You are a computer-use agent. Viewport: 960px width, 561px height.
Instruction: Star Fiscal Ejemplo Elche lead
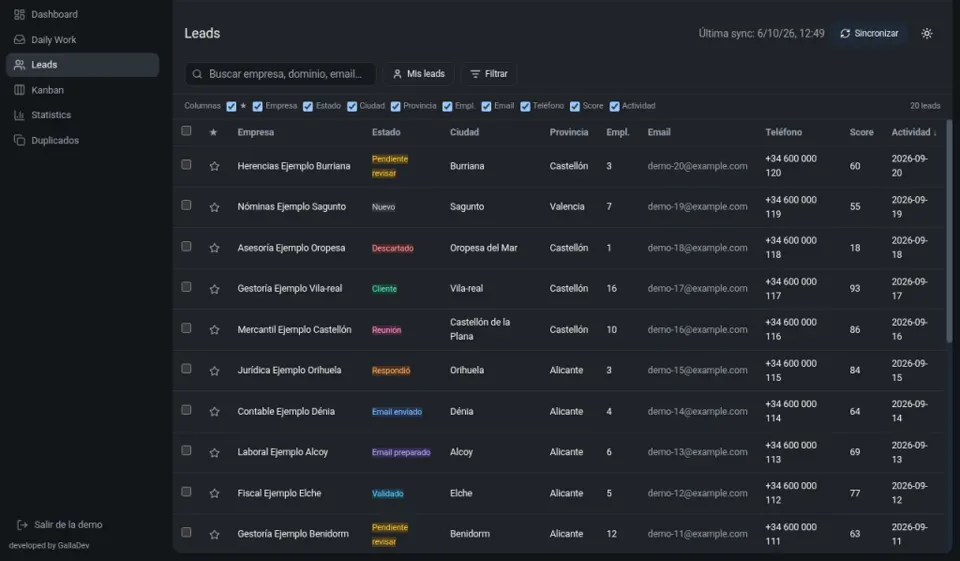pyautogui.click(x=214, y=493)
